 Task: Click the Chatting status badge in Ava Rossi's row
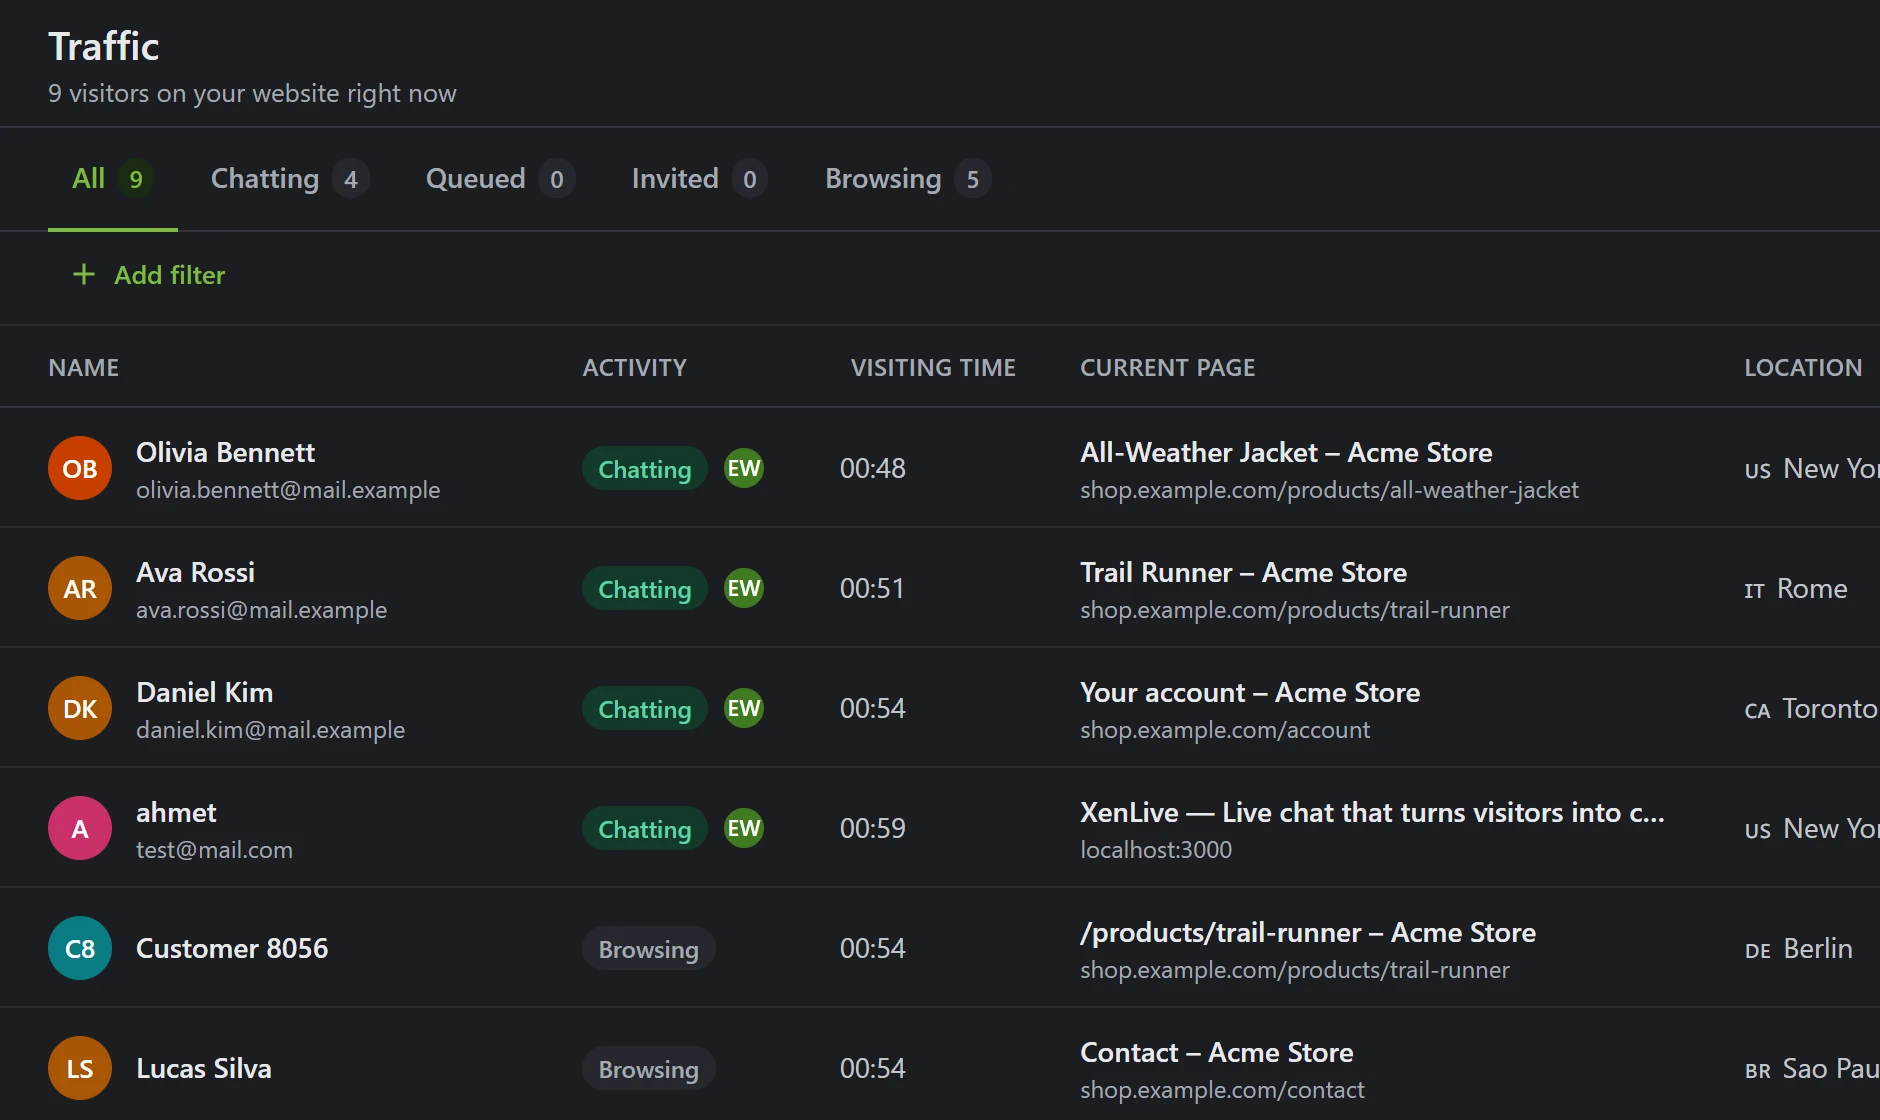[645, 589]
